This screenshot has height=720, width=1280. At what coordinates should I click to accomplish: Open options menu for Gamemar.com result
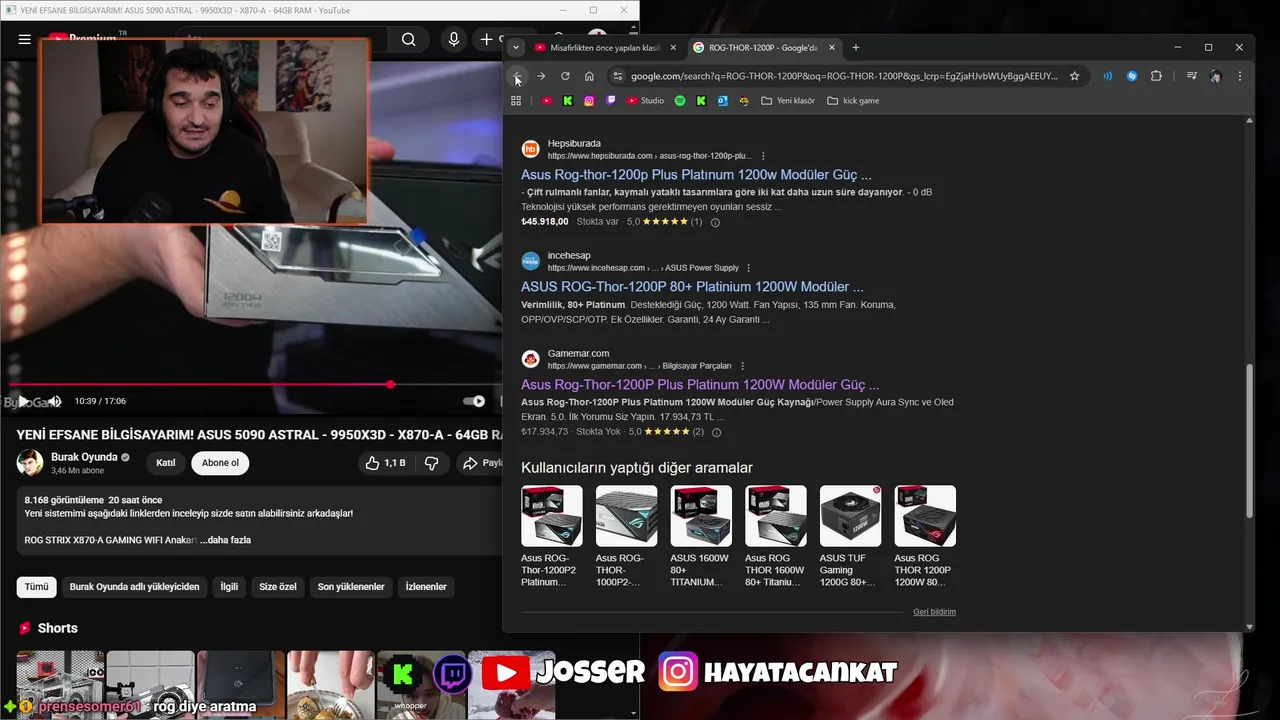pos(742,366)
